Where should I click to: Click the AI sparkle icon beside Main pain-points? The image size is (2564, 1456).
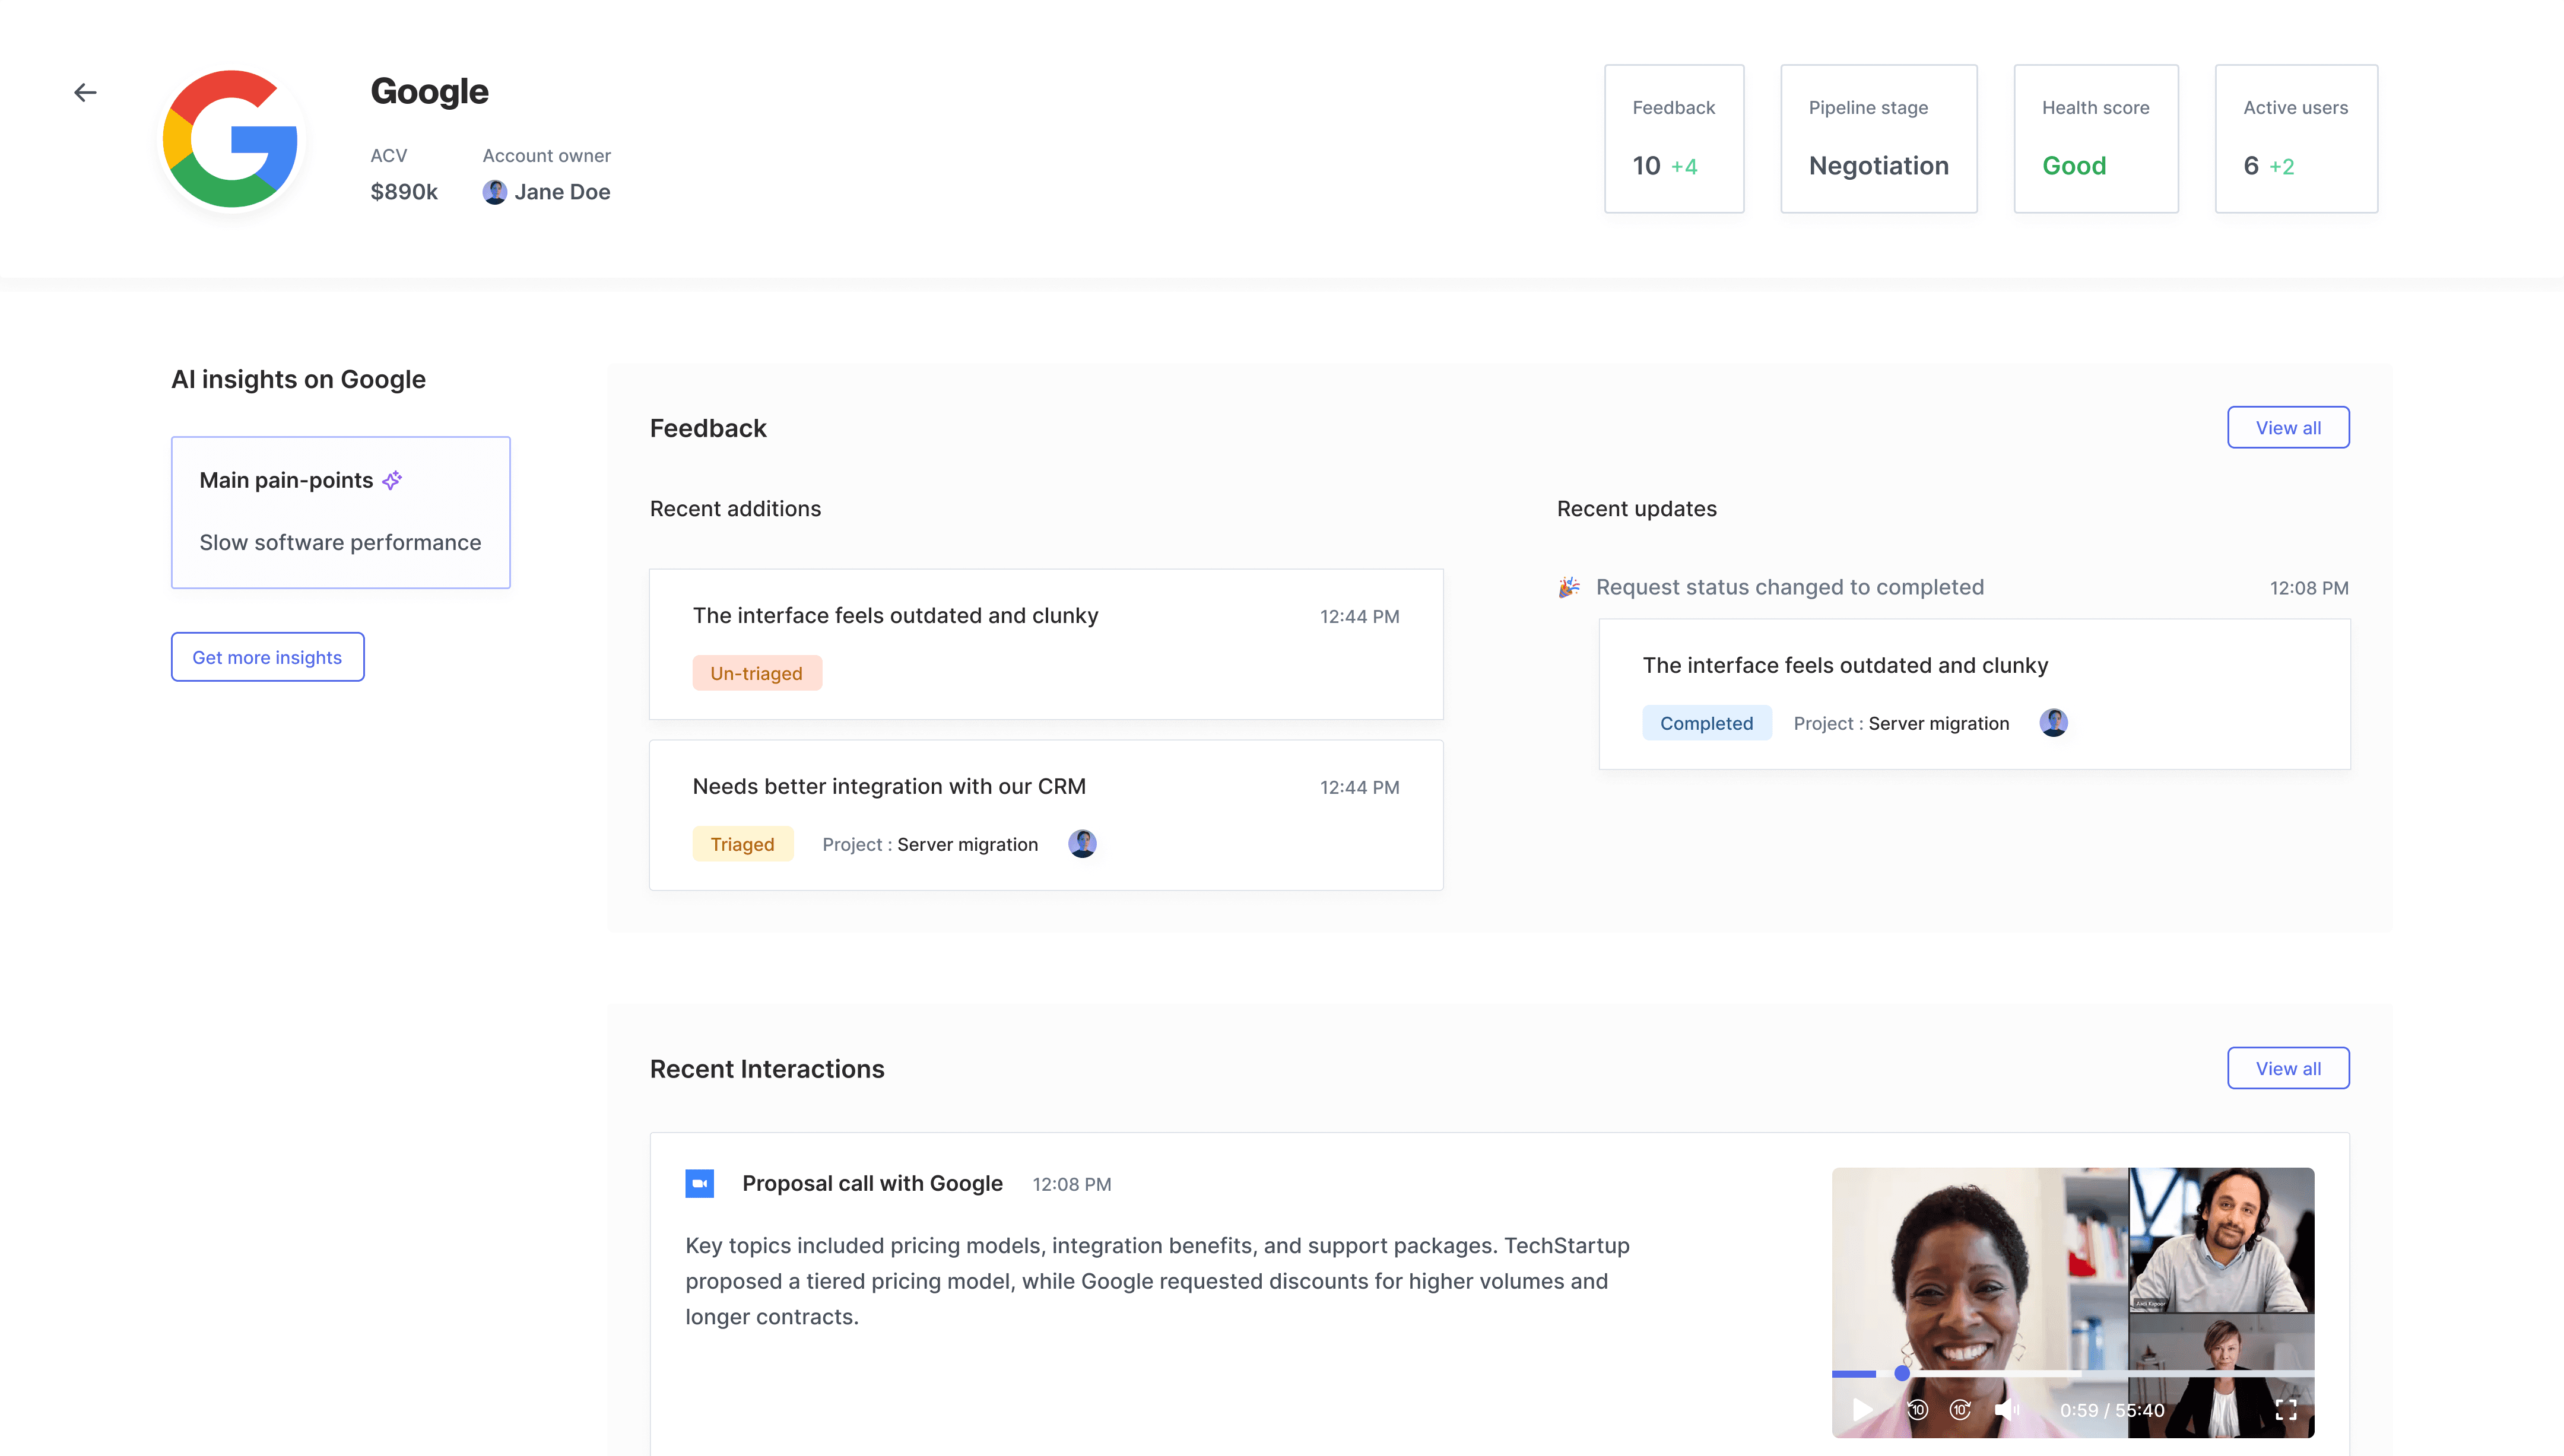(393, 480)
